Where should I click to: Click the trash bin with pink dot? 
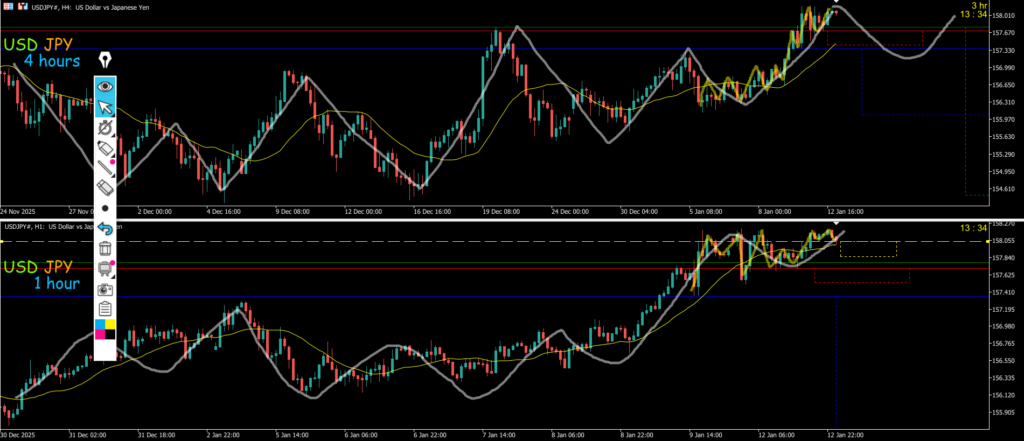pos(105,268)
